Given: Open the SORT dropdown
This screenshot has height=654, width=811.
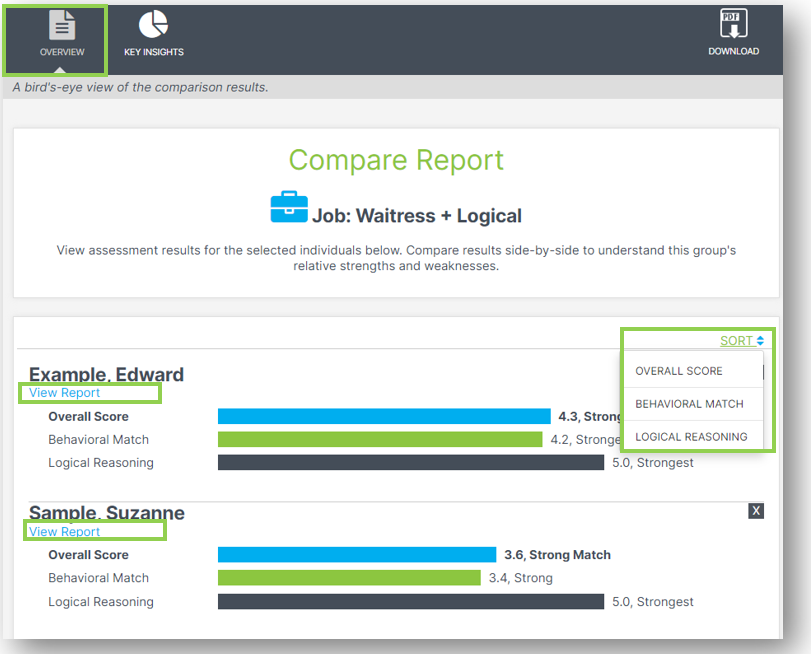Looking at the screenshot, I should point(737,340).
